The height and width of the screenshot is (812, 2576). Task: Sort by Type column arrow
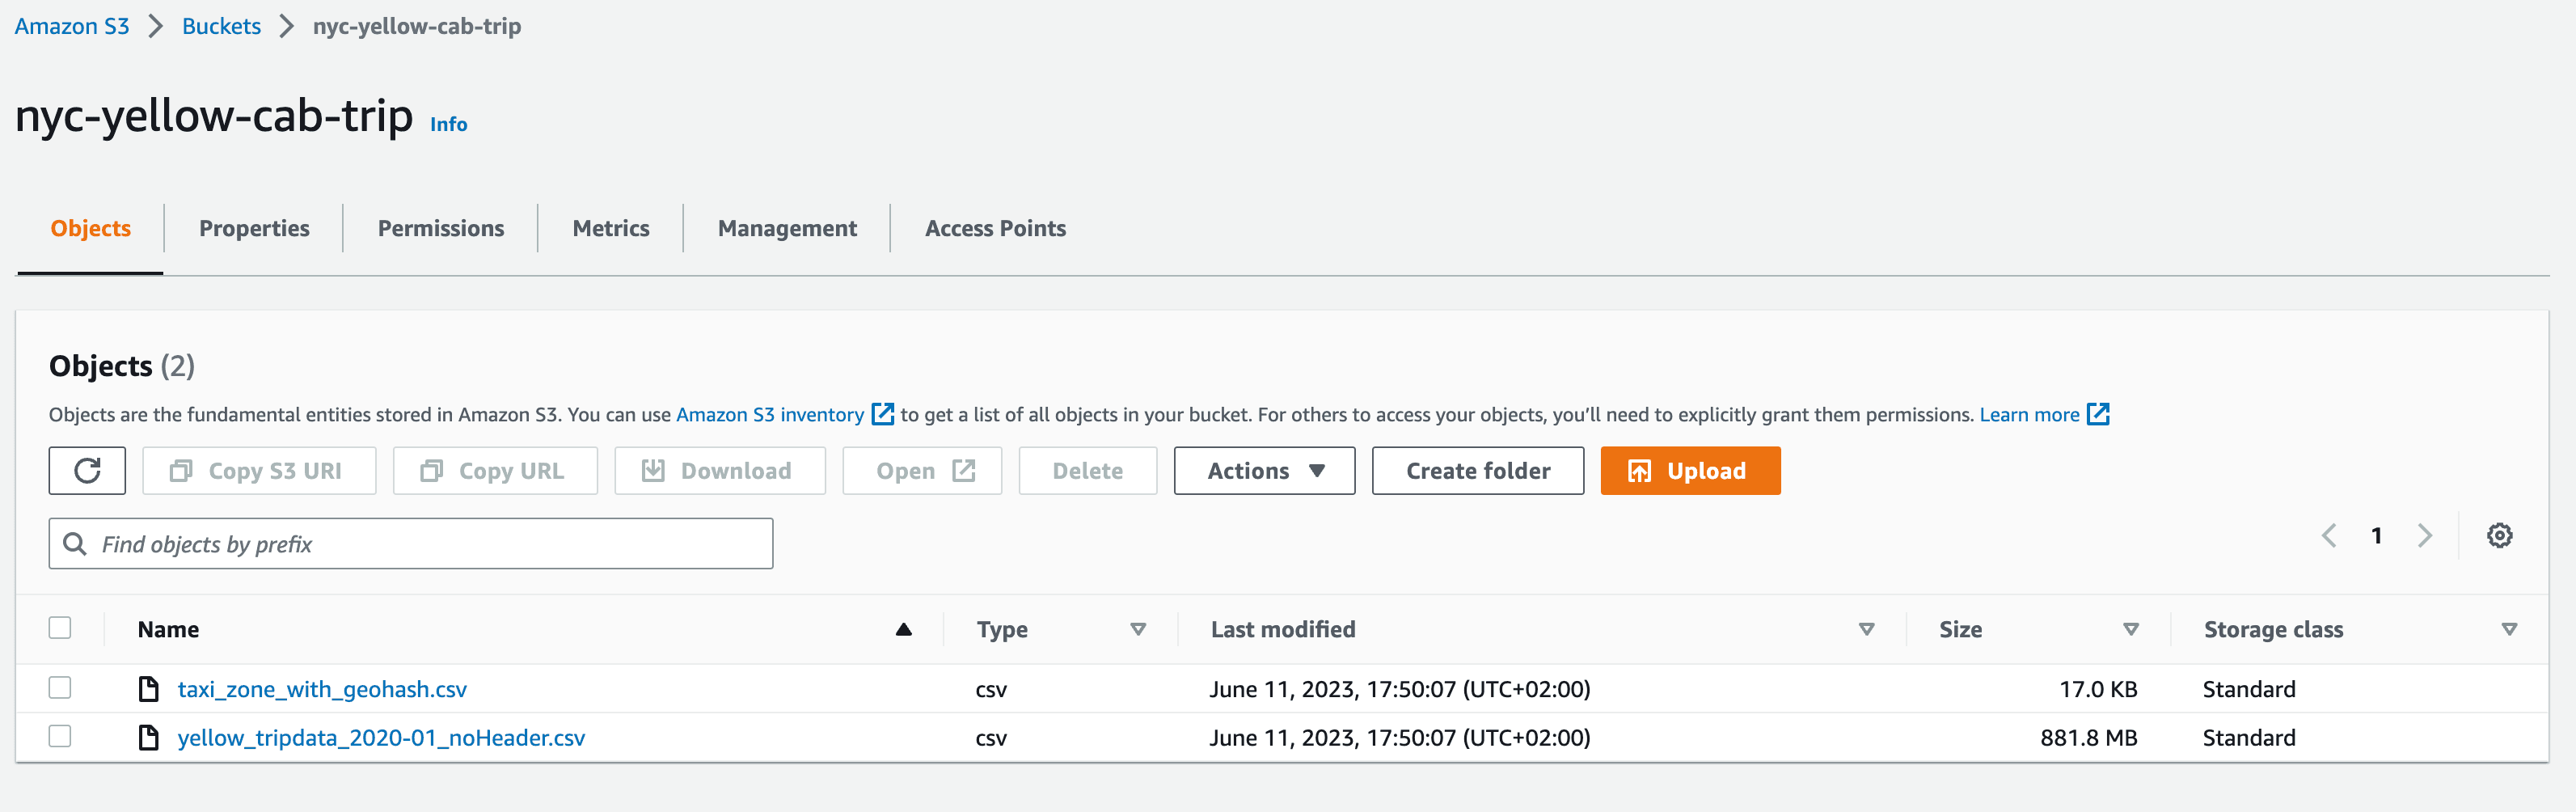[x=1138, y=629]
